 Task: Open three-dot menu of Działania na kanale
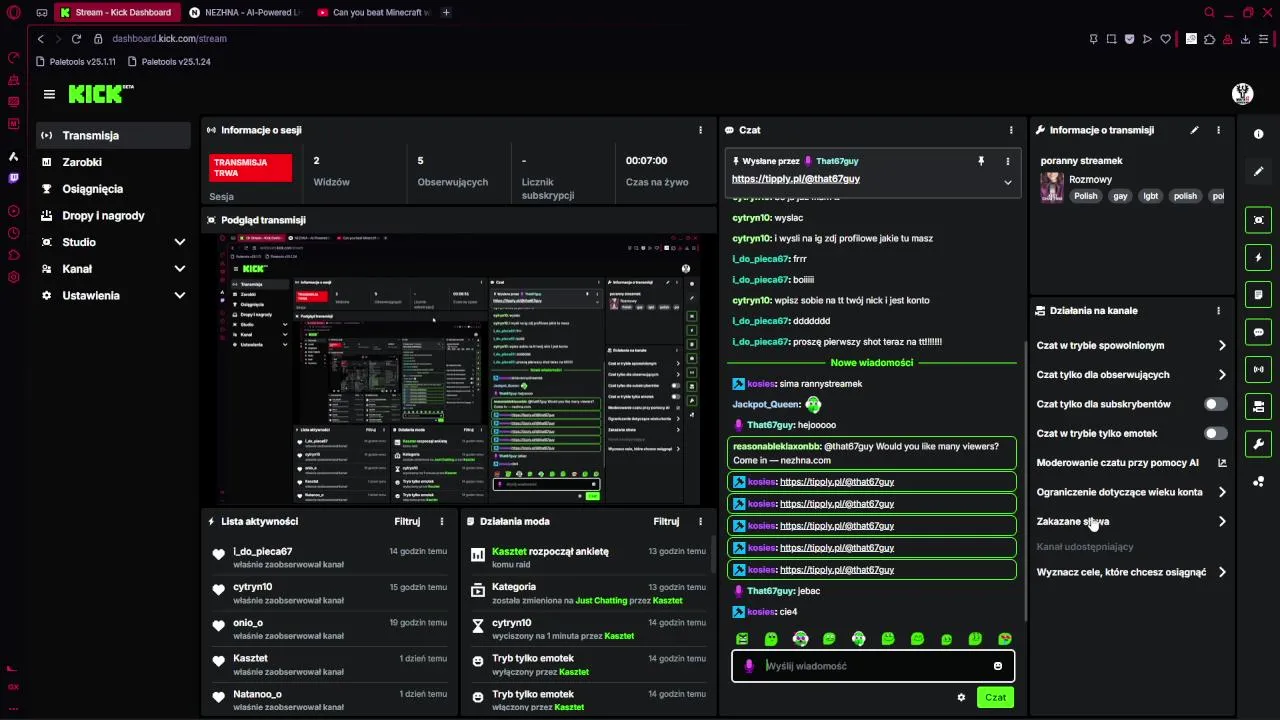click(1218, 311)
